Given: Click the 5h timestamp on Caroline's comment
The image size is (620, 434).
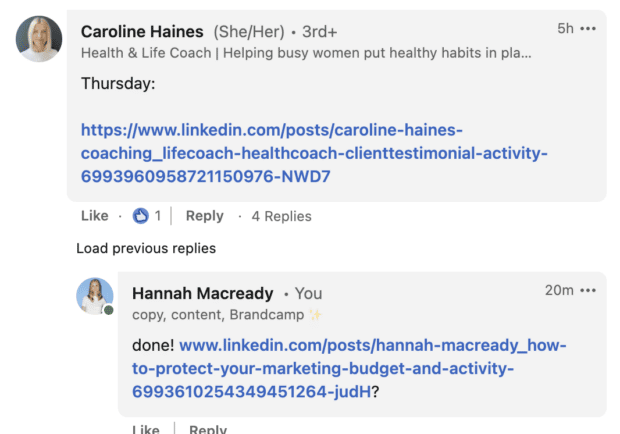Looking at the screenshot, I should click(x=565, y=28).
